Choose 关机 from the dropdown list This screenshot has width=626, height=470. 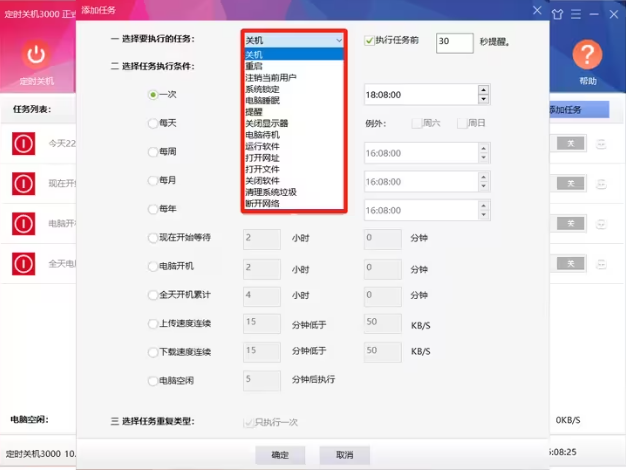coord(294,55)
